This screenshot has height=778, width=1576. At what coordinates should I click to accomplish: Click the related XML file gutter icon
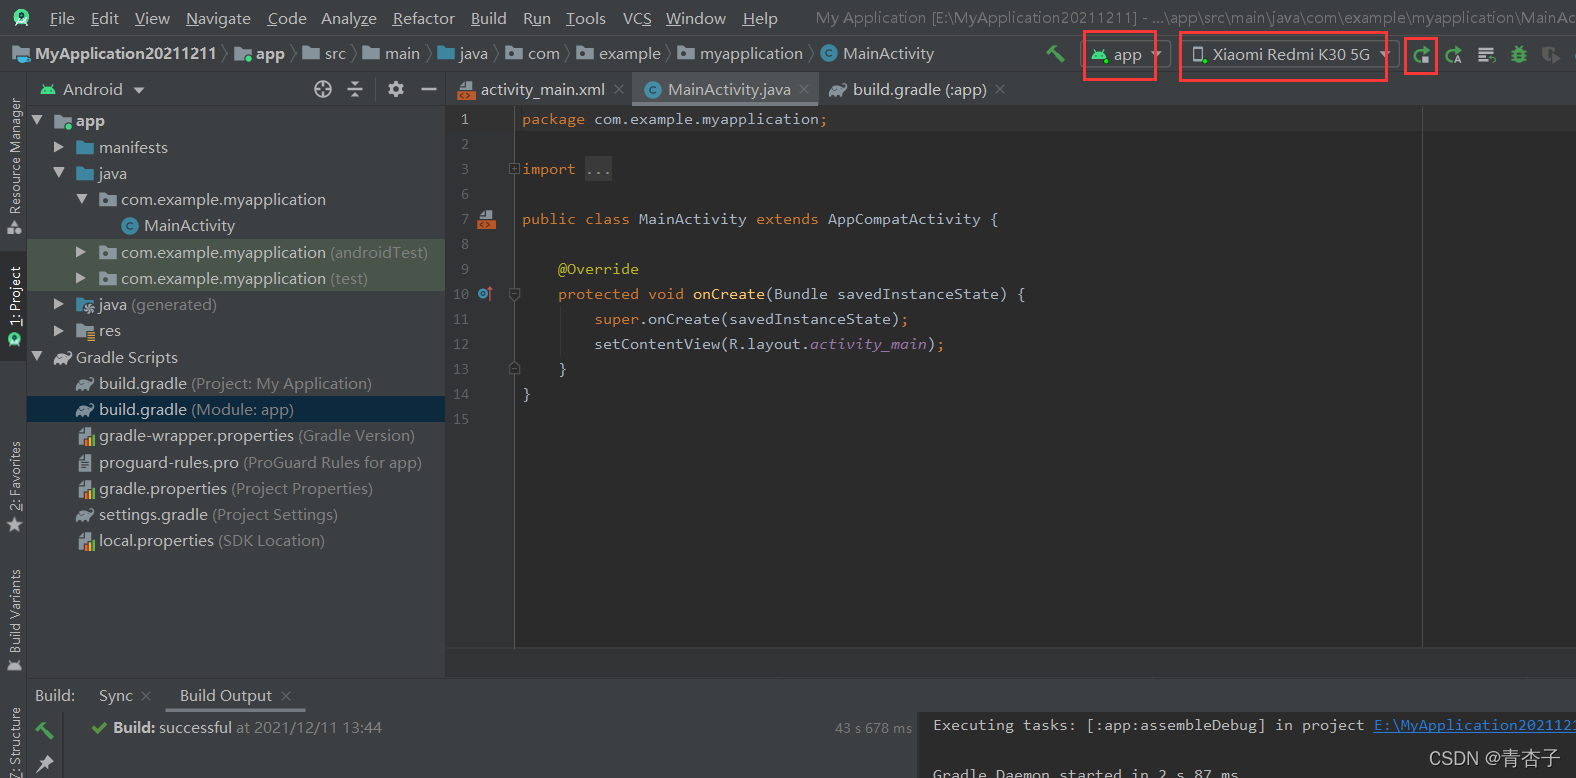[486, 219]
